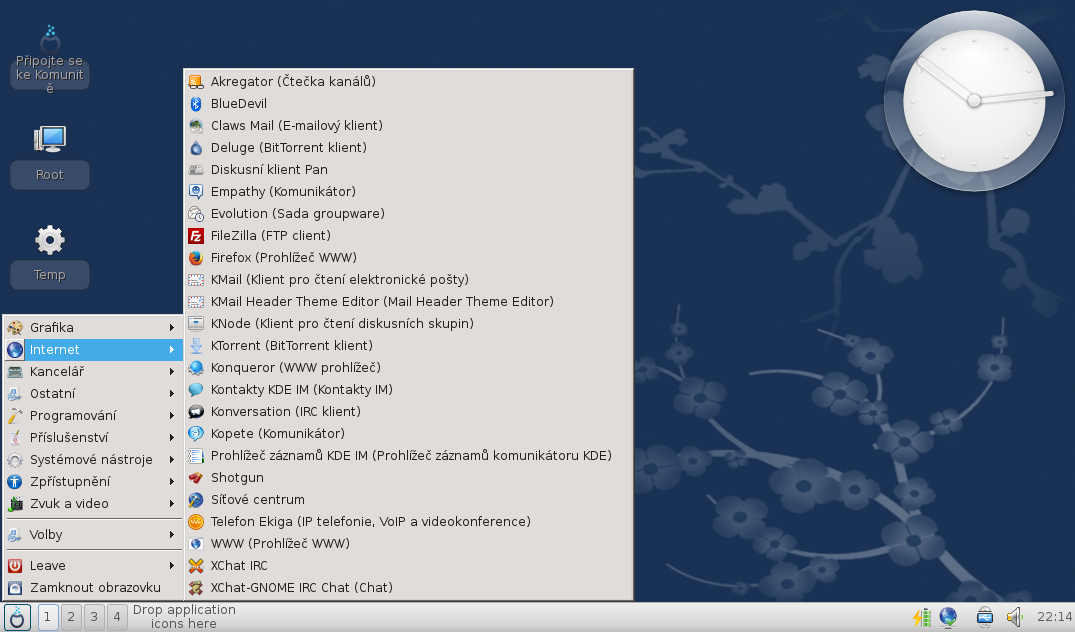This screenshot has height=632, width=1075.
Task: Expand the Programování submenu arrow
Action: click(171, 415)
